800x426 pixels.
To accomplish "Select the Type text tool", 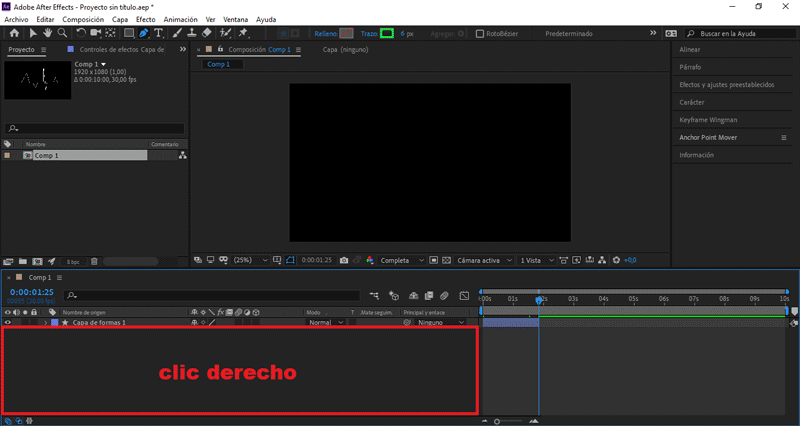I will pyautogui.click(x=159, y=33).
